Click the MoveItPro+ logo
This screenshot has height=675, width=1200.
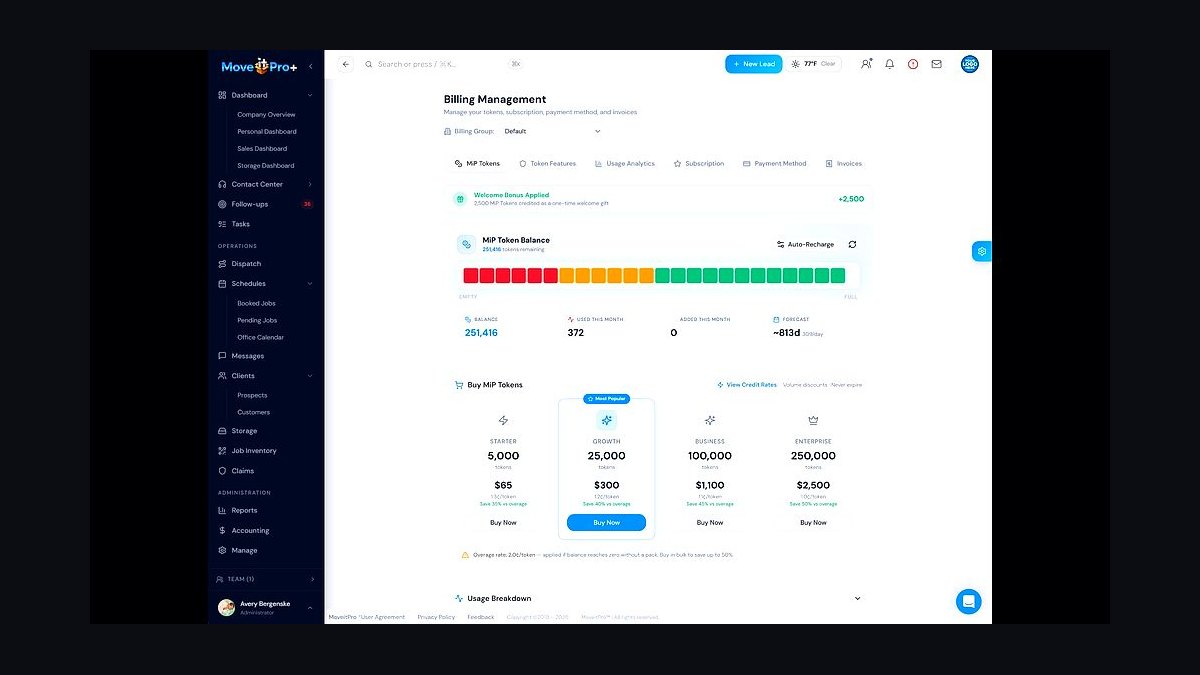(x=259, y=66)
